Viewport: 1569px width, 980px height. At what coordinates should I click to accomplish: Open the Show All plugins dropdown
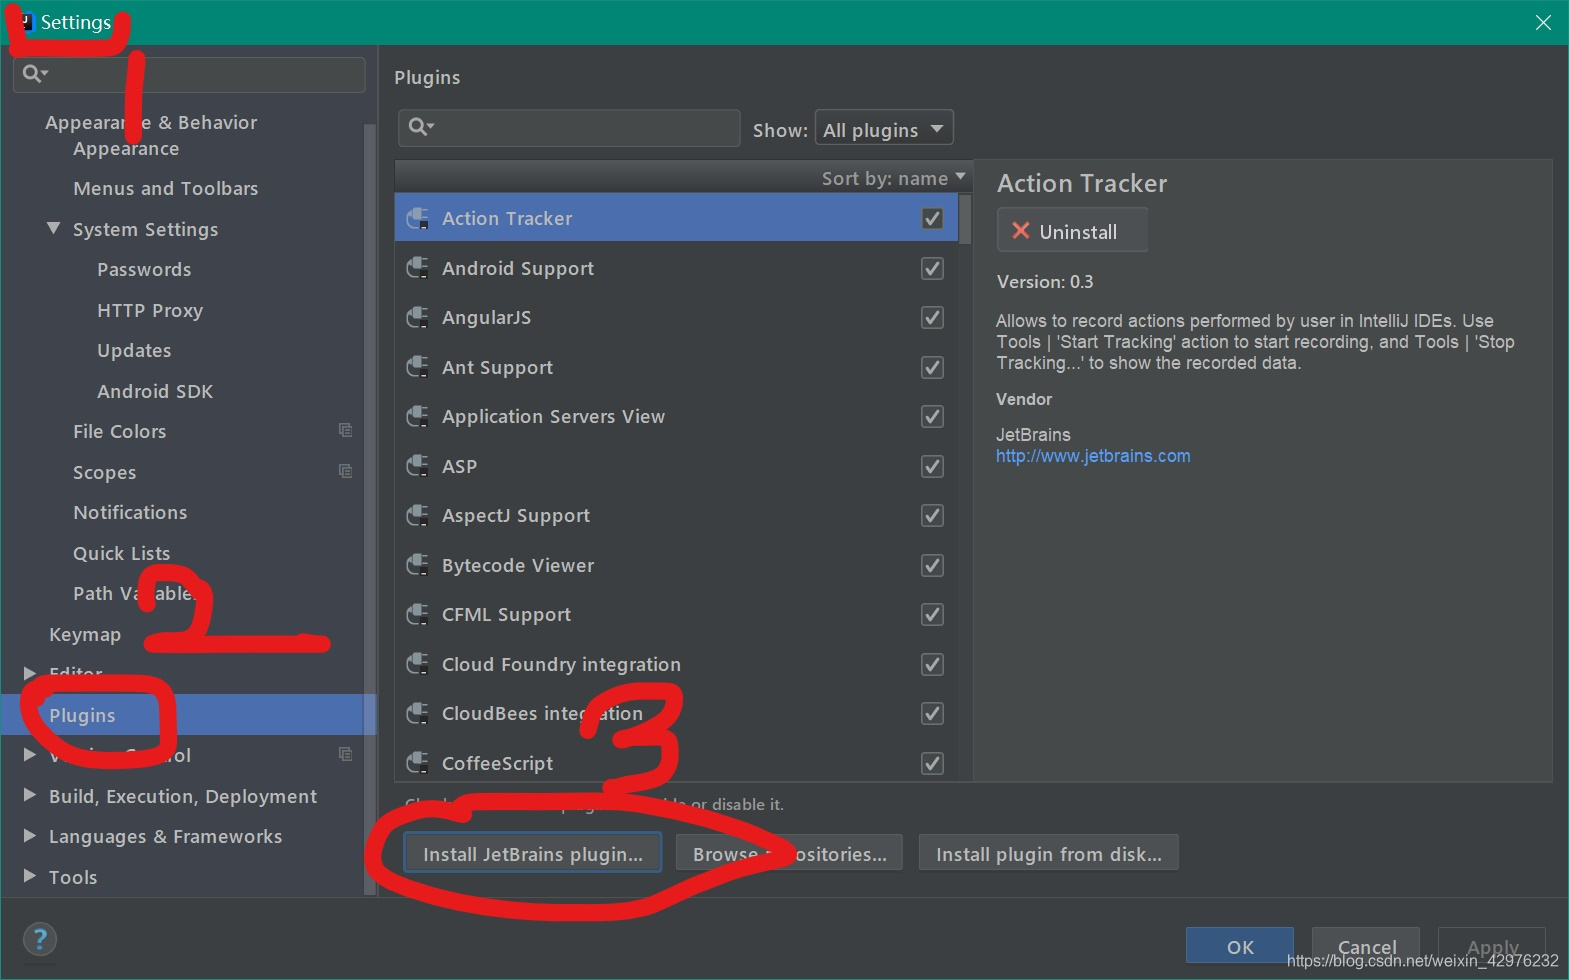pos(884,129)
